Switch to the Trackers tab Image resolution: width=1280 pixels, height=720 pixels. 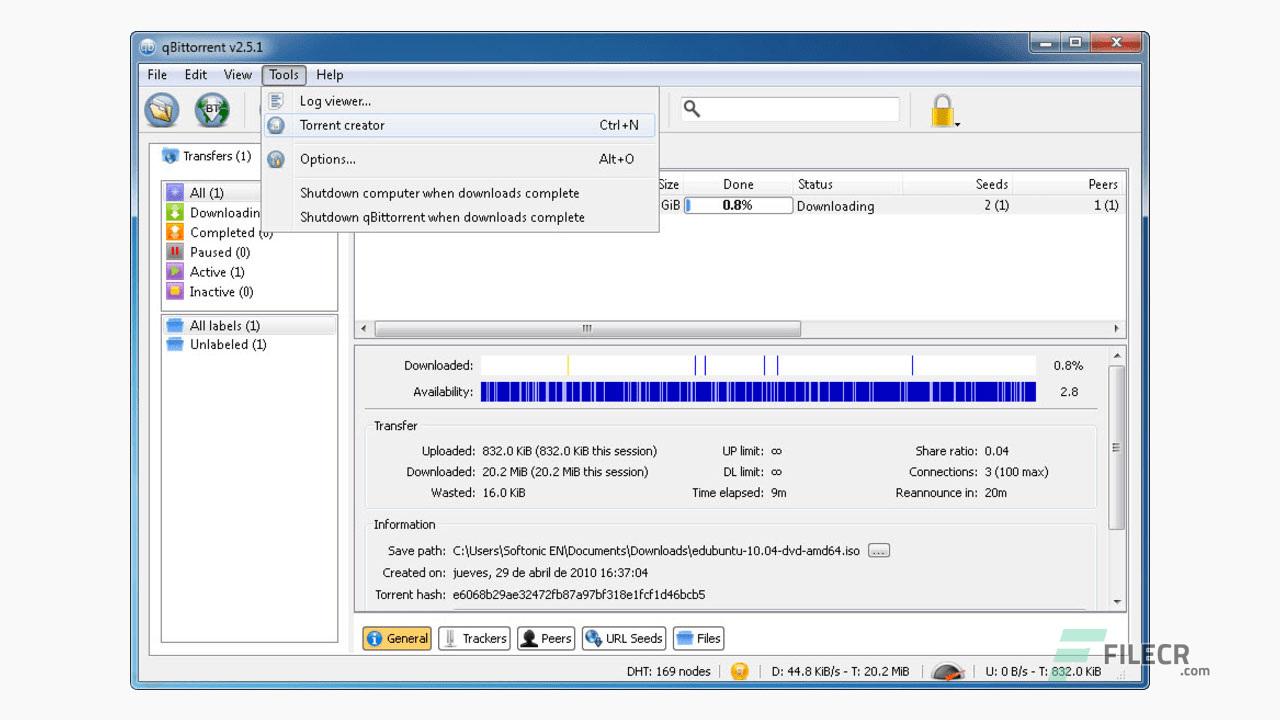coord(475,638)
